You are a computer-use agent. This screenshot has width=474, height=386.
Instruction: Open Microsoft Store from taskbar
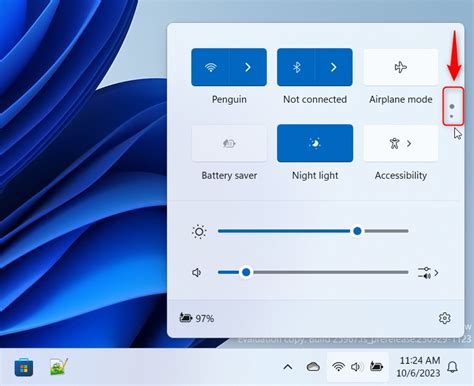click(24, 368)
